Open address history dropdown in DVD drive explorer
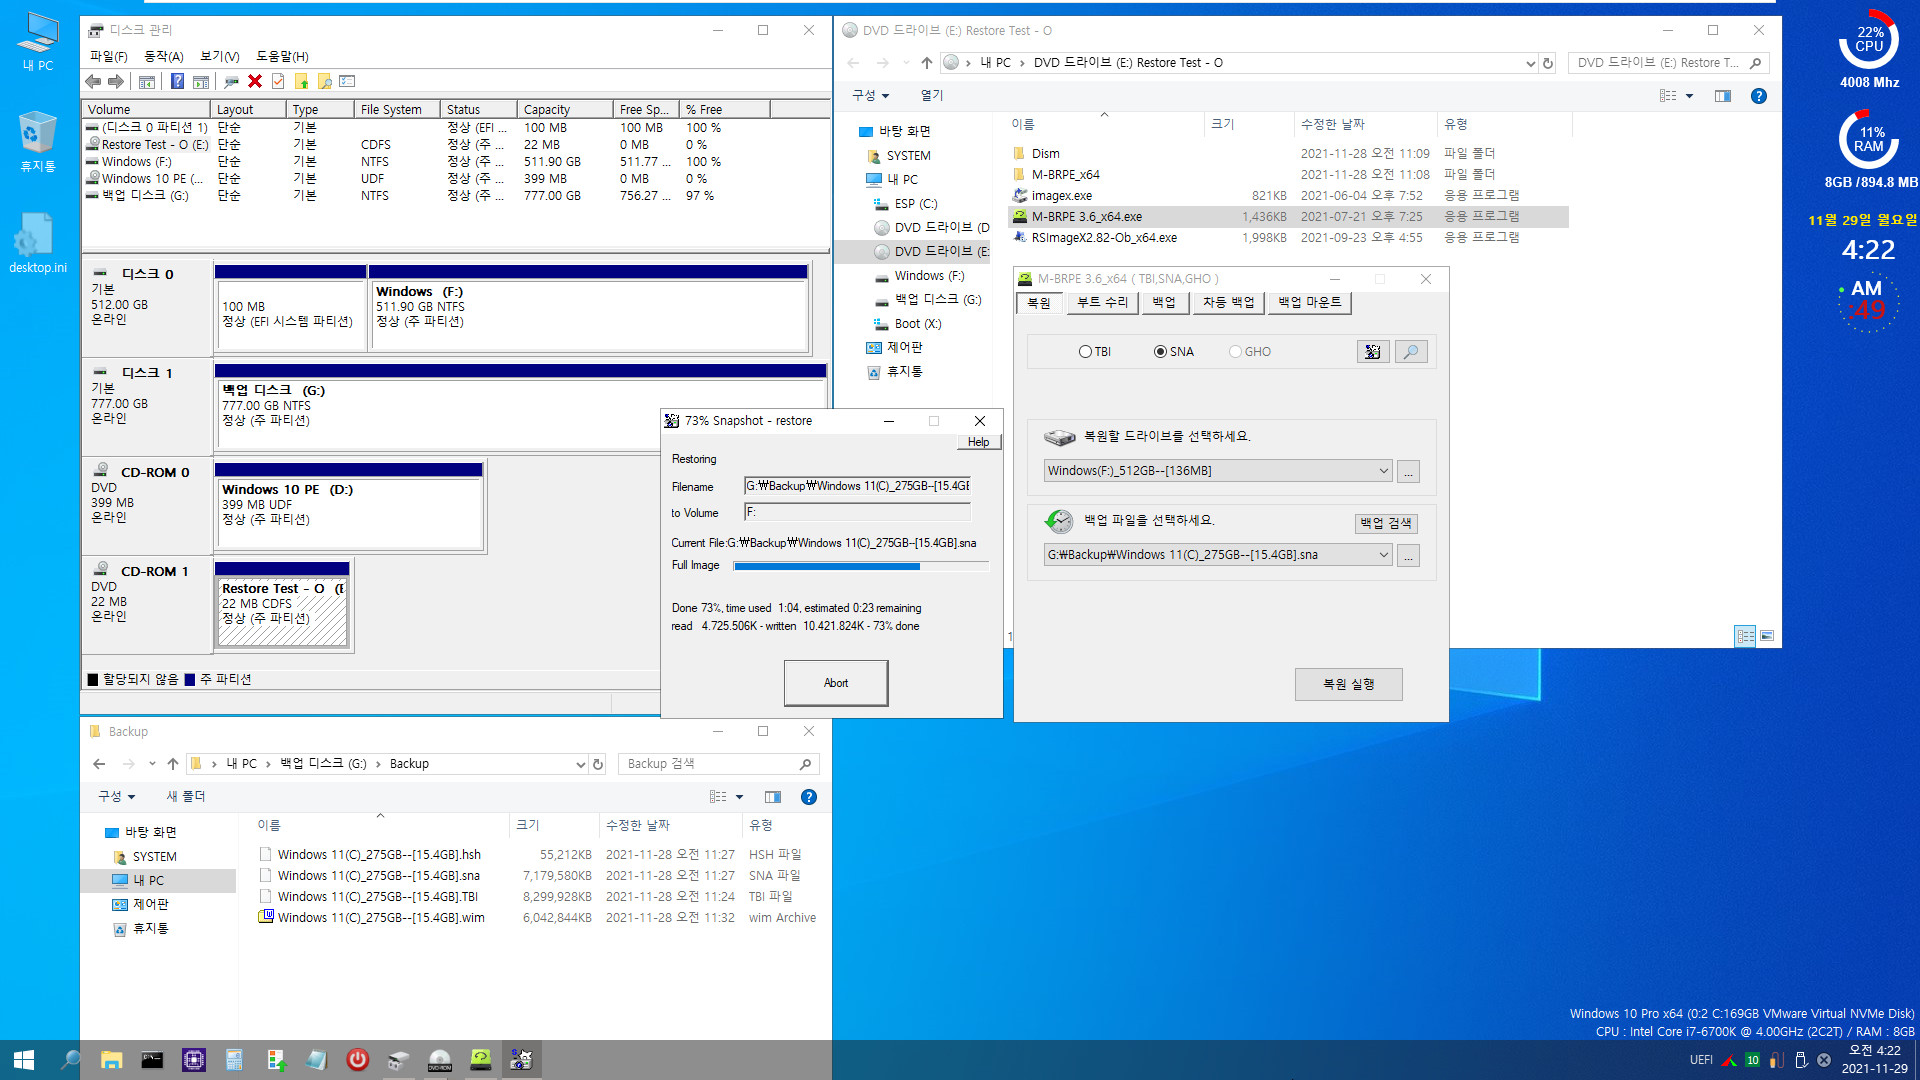The height and width of the screenshot is (1080, 1920). tap(1530, 63)
